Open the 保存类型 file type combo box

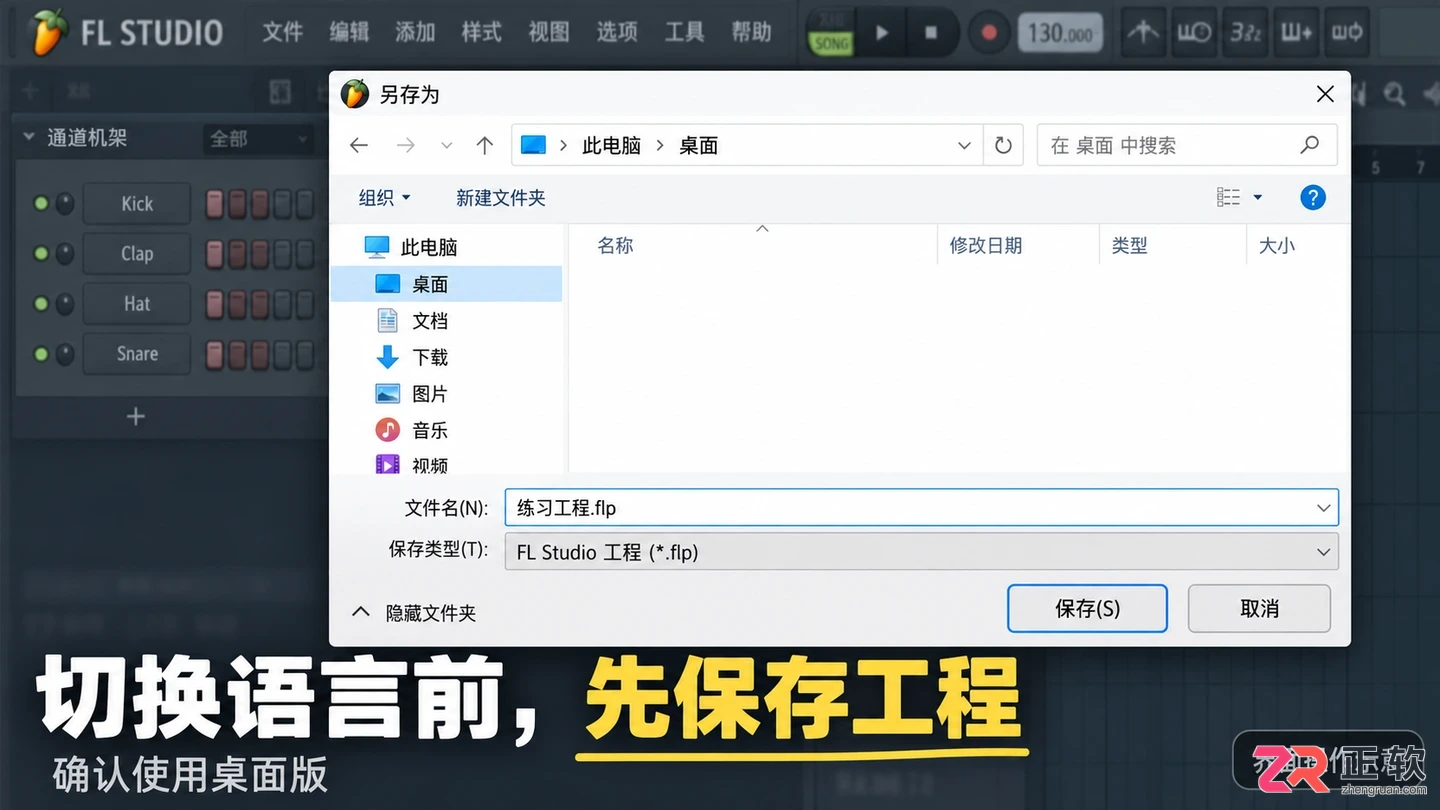tap(921, 552)
